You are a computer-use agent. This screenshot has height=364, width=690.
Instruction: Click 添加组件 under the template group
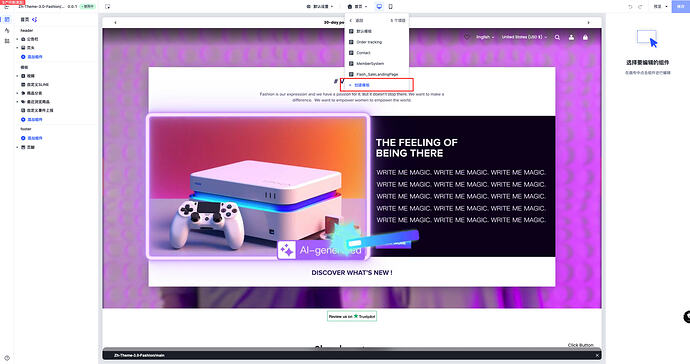click(32, 120)
